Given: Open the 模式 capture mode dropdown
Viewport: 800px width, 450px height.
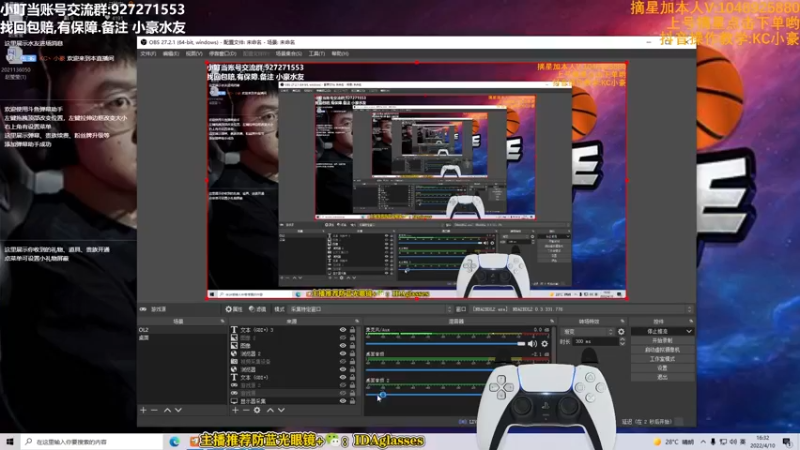Looking at the screenshot, I should [370, 309].
